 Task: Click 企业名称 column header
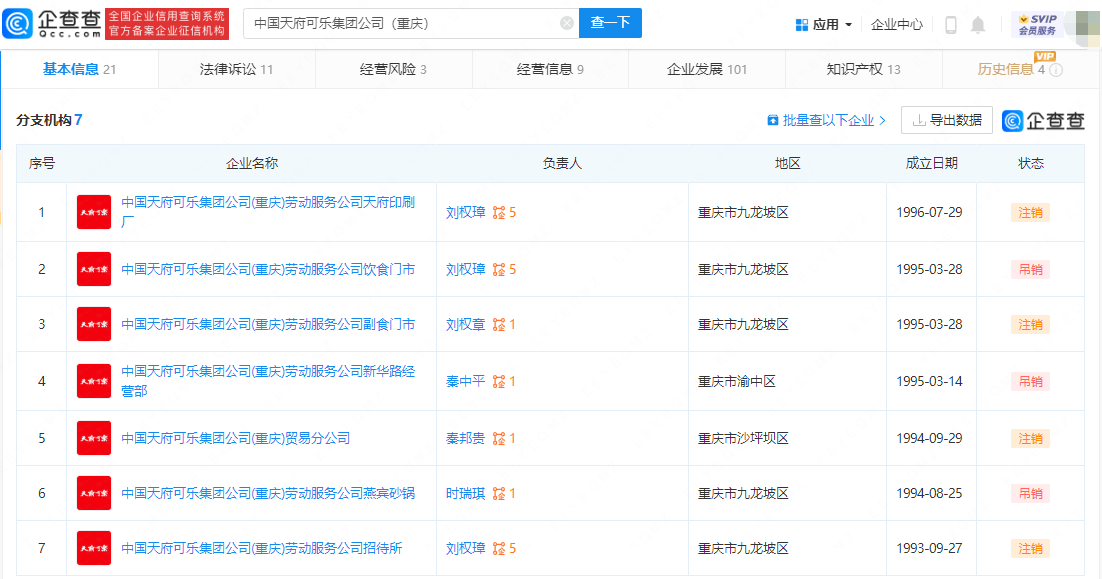pyautogui.click(x=252, y=163)
